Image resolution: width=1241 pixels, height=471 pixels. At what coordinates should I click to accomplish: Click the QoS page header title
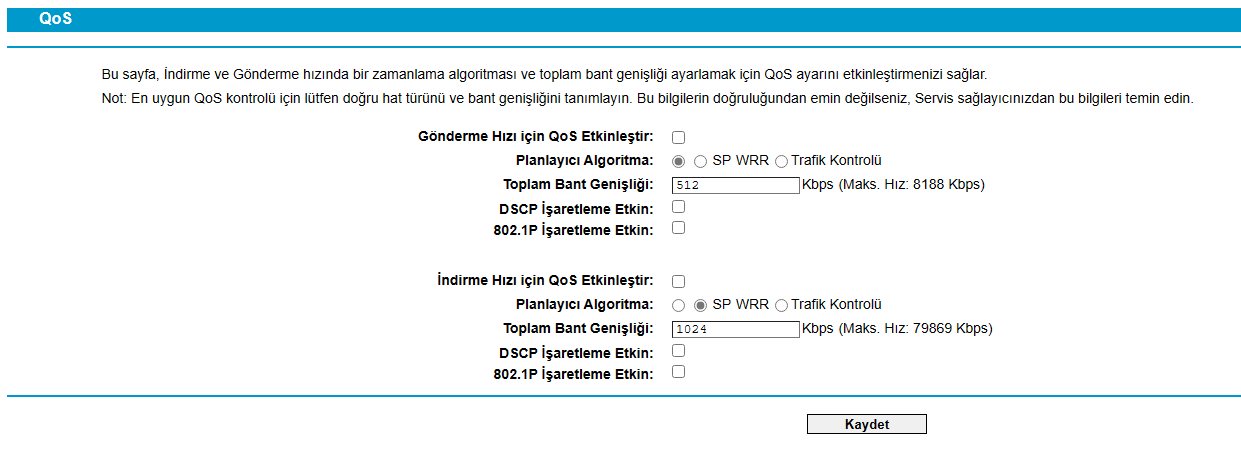point(56,19)
